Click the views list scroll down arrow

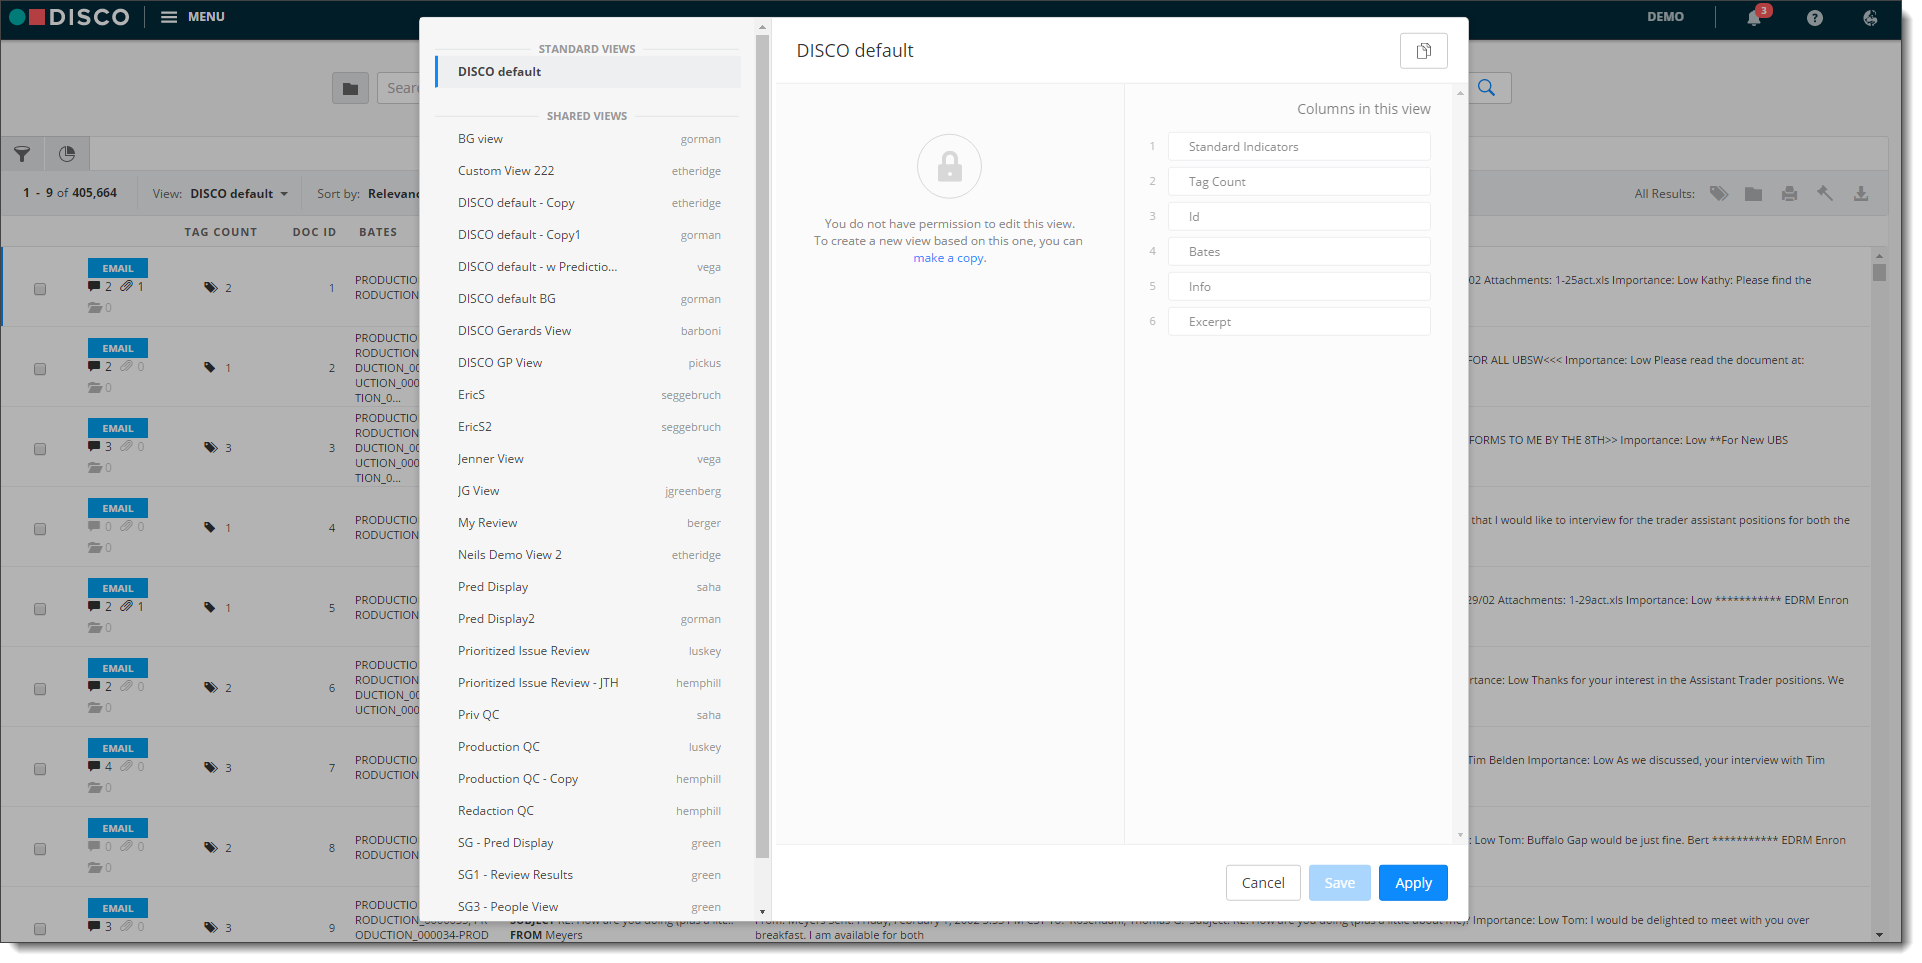(x=762, y=912)
